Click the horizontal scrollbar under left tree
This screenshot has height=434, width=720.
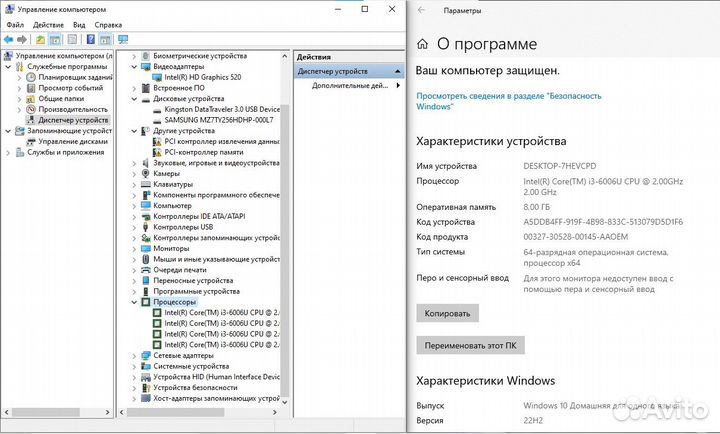(x=45, y=412)
